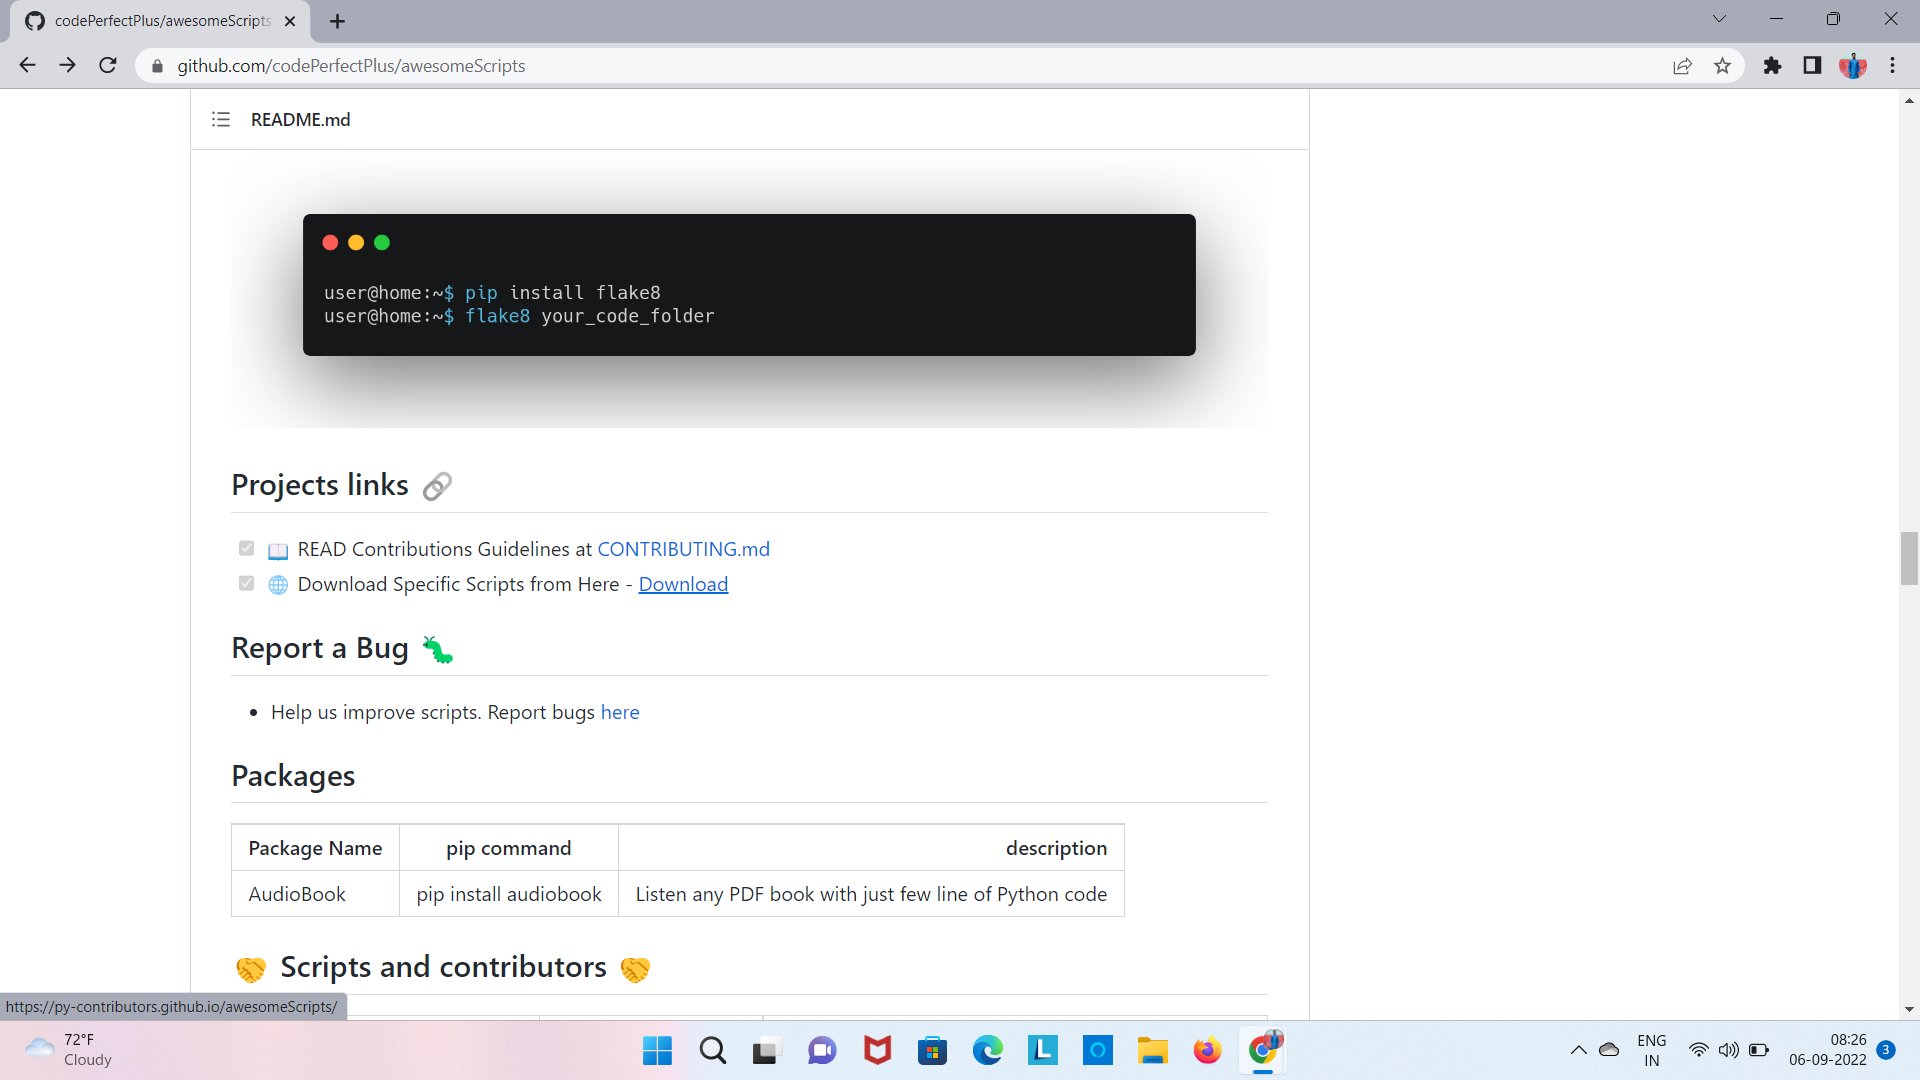
Task: Click the share icon in the address bar
Action: (1683, 65)
